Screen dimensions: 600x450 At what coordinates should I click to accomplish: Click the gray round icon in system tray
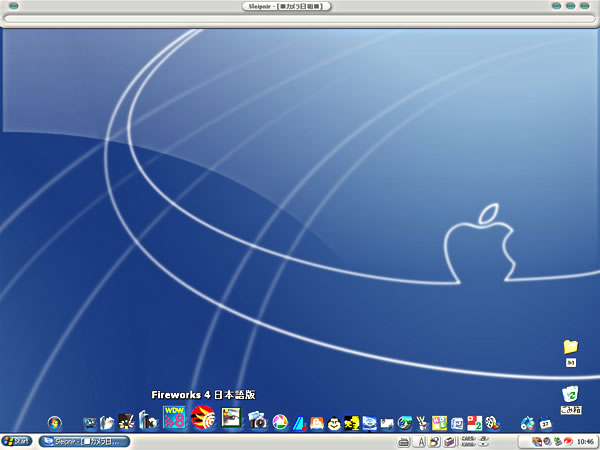[547, 442]
